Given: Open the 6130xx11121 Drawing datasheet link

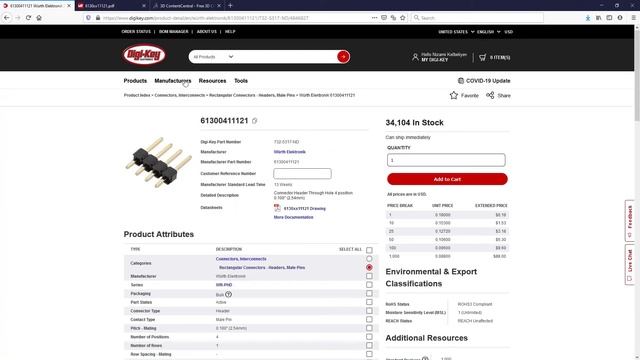Looking at the screenshot, I should coord(304,209).
